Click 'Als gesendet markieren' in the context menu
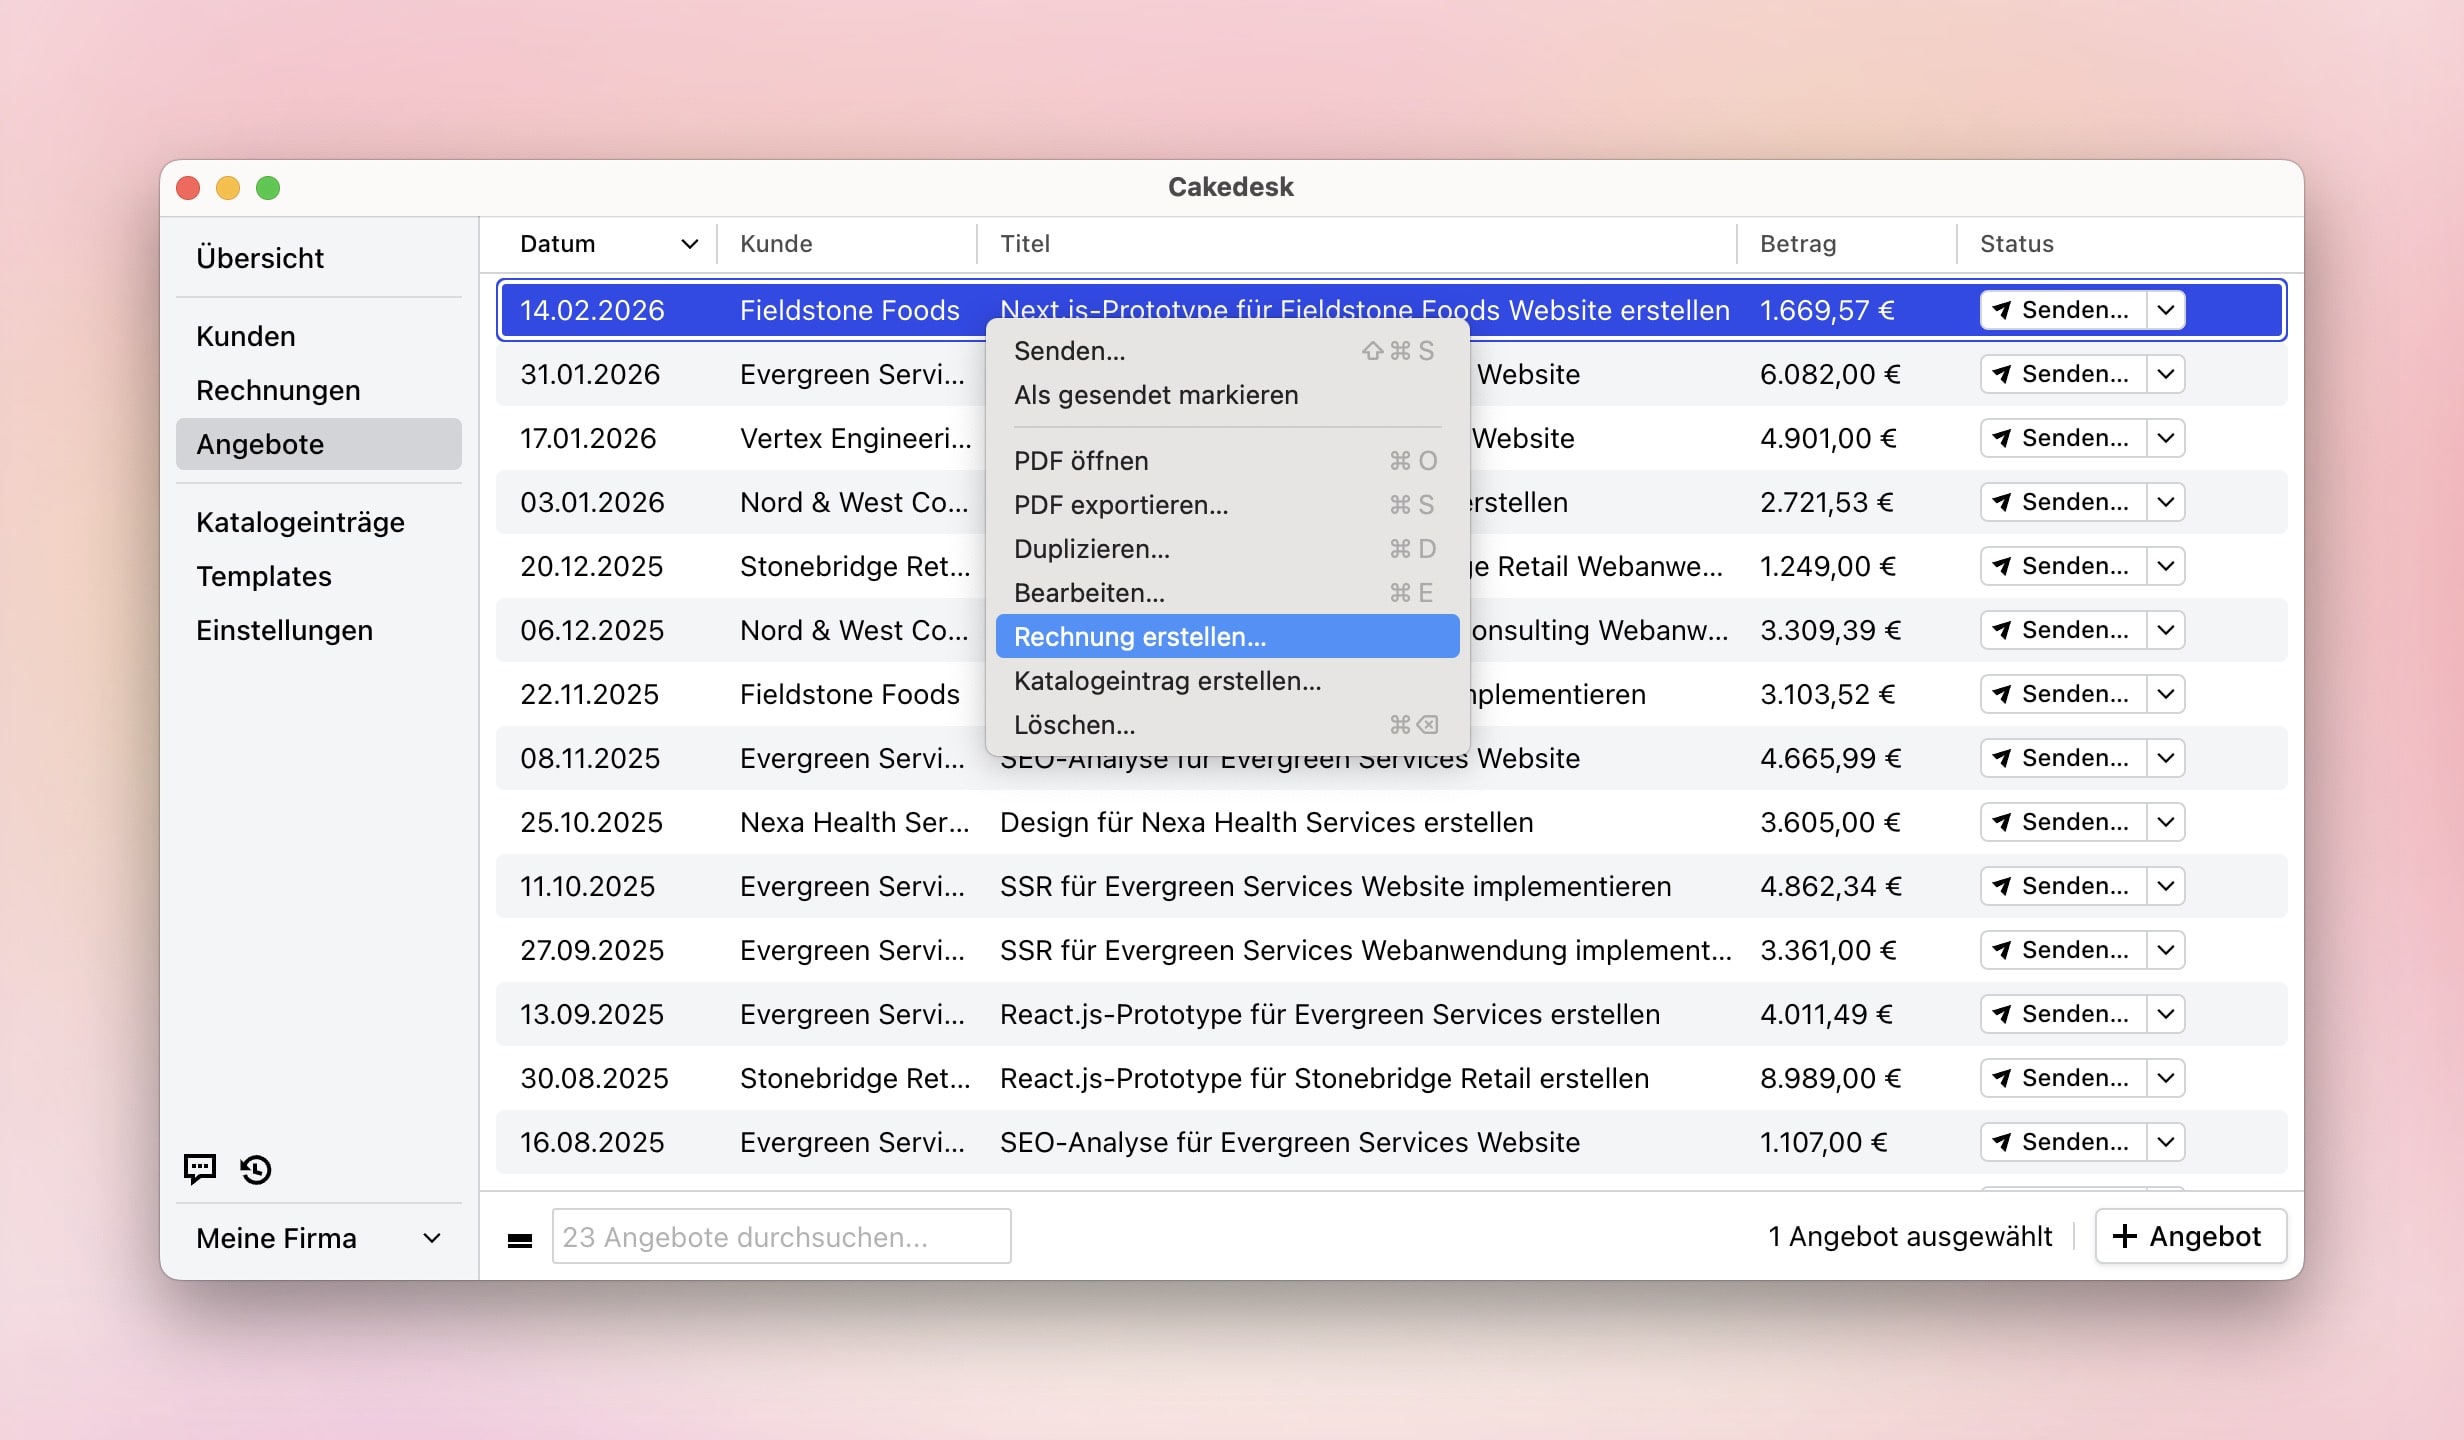The width and height of the screenshot is (2464, 1440). pos(1156,395)
